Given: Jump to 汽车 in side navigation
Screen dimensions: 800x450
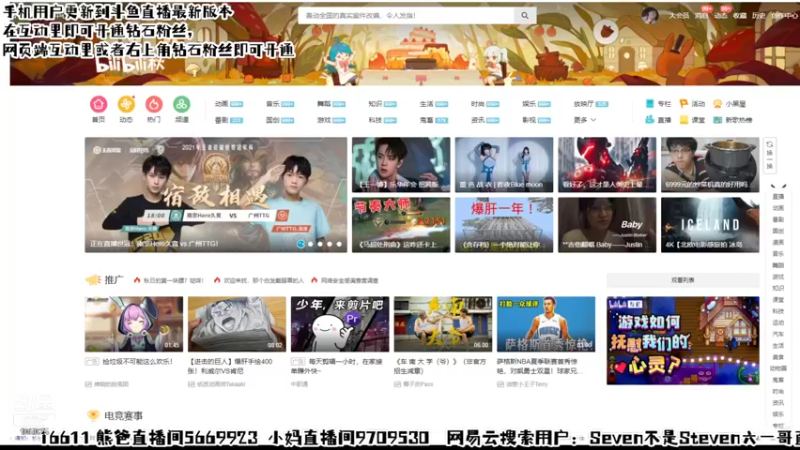Looking at the screenshot, I should (x=778, y=334).
